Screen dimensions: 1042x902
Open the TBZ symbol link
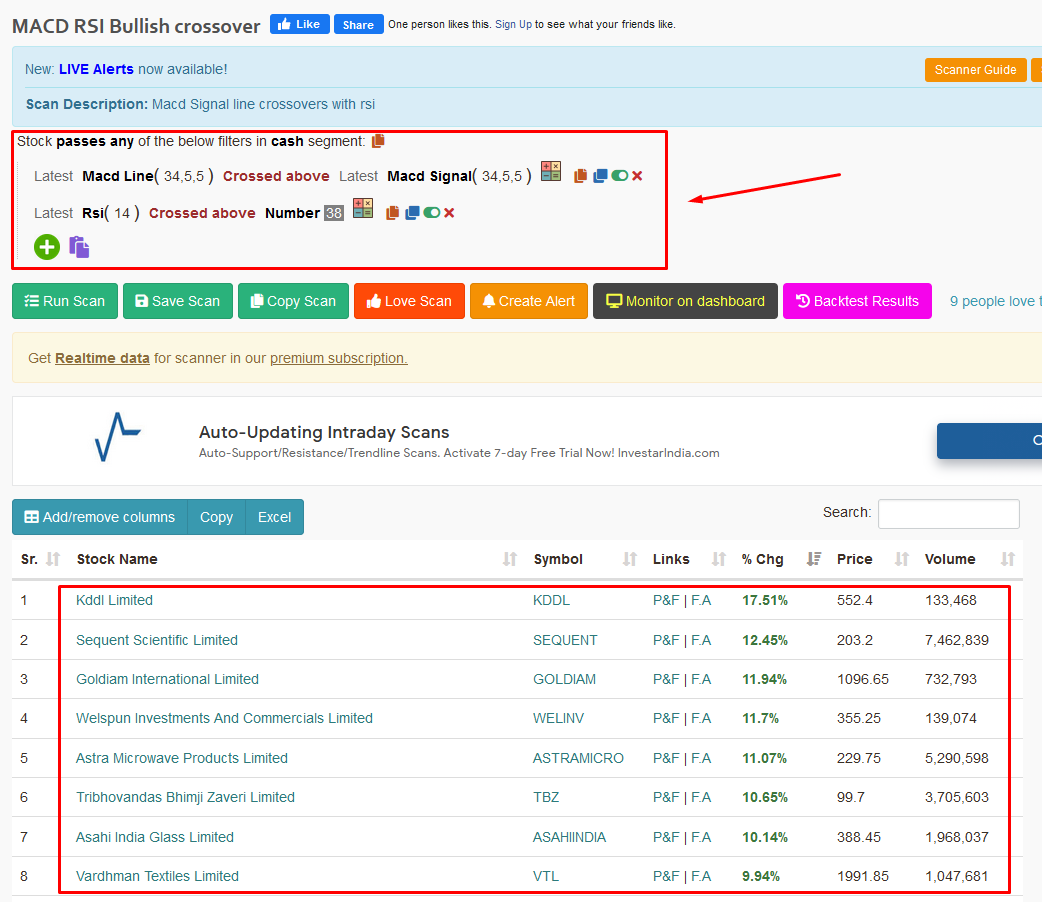click(546, 798)
